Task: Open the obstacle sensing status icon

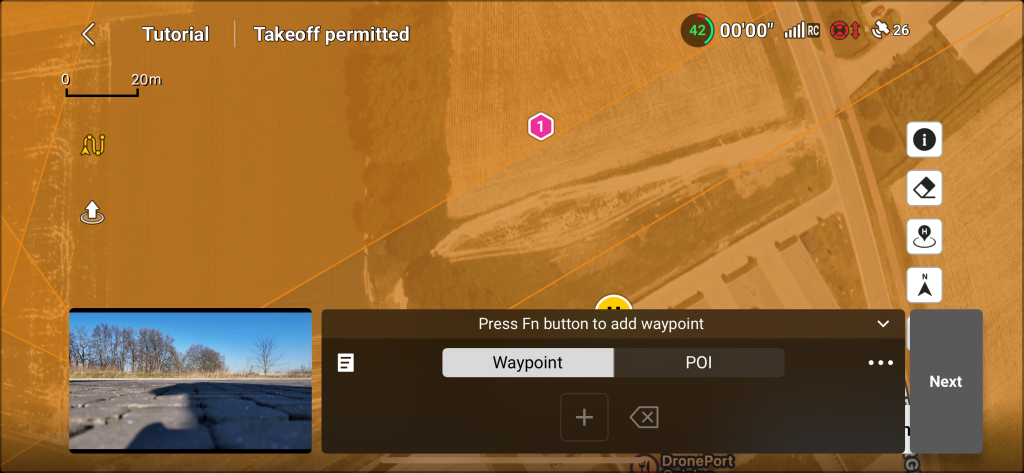Action: tap(845, 30)
